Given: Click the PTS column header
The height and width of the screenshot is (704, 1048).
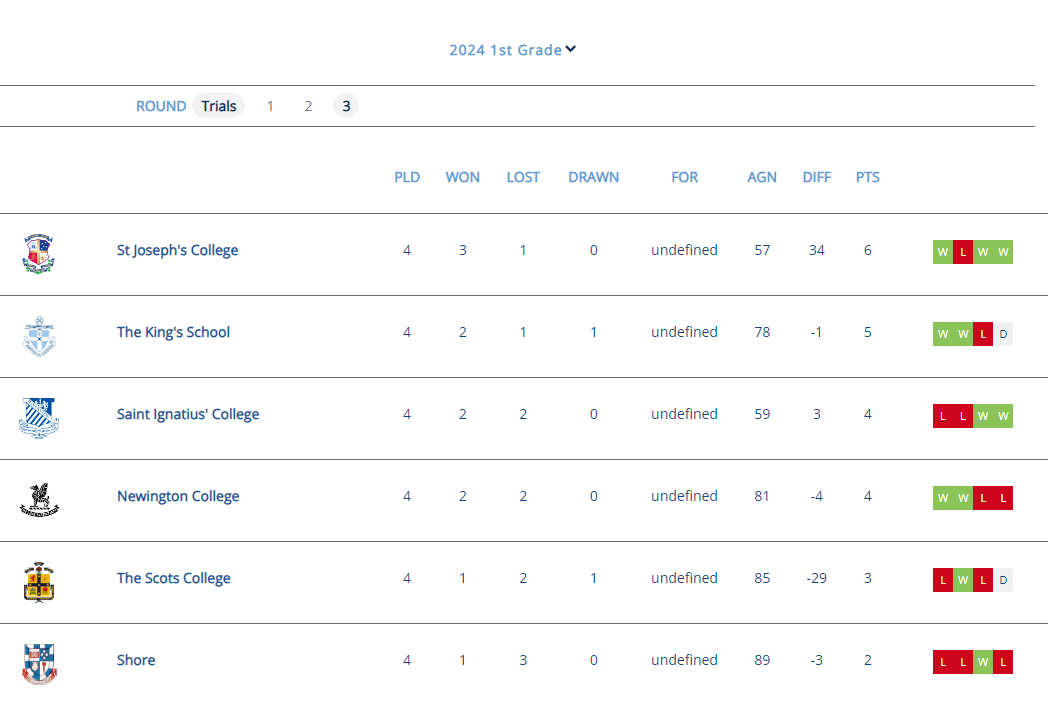Looking at the screenshot, I should coord(867,177).
